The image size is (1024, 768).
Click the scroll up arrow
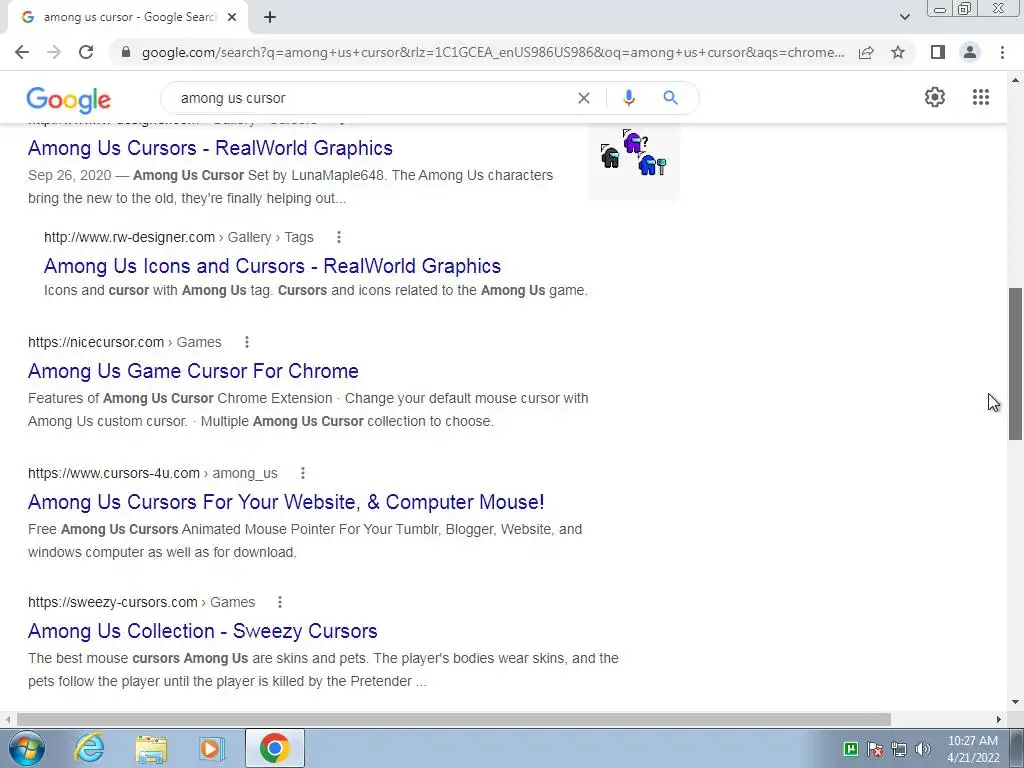tap(1016, 80)
